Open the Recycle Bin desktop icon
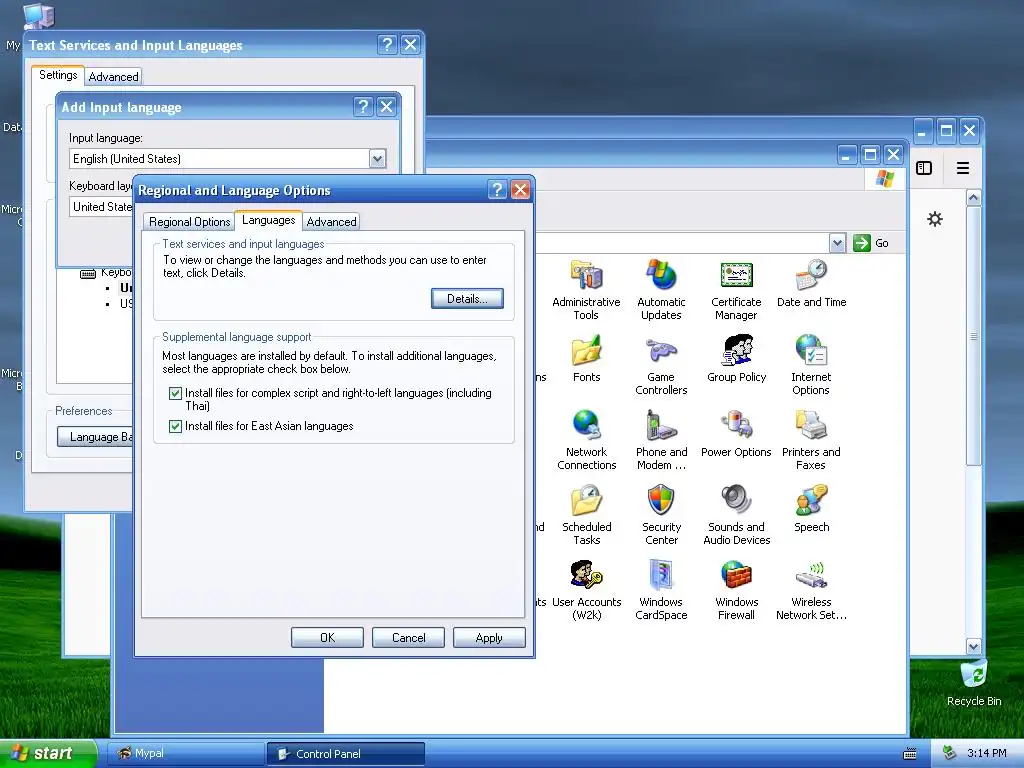This screenshot has width=1024, height=768. coord(973,674)
